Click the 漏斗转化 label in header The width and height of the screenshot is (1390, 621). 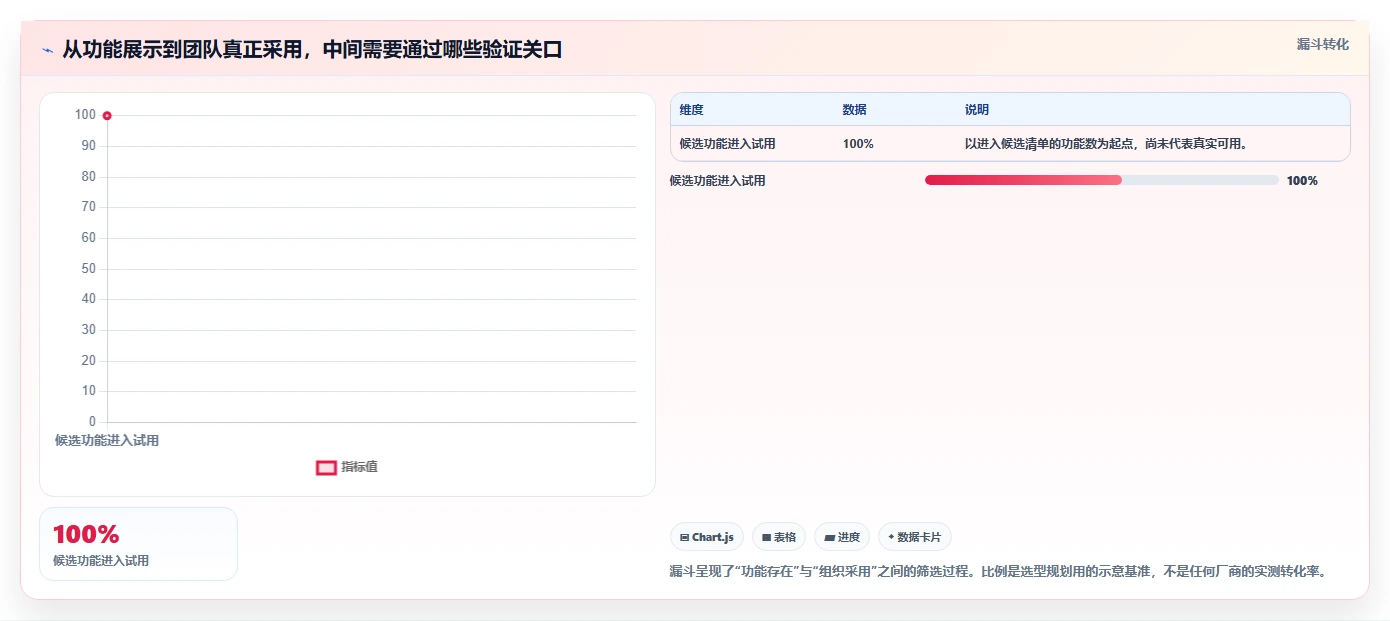point(1322,45)
